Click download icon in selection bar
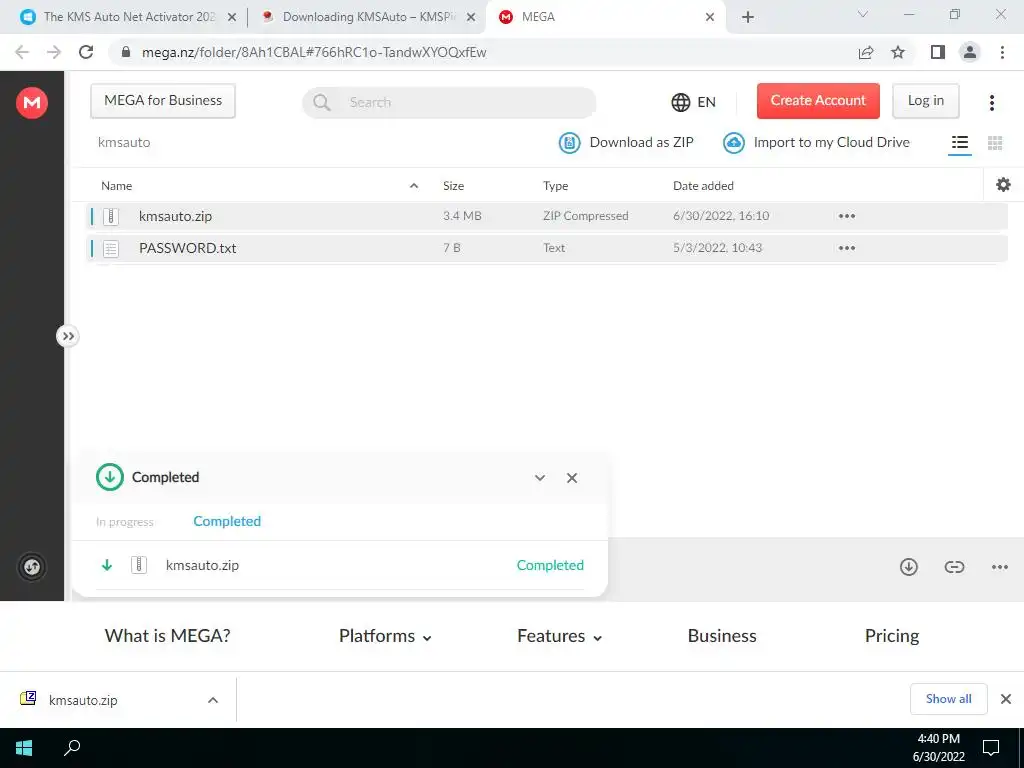Screen dimensions: 1024x768 tap(908, 567)
